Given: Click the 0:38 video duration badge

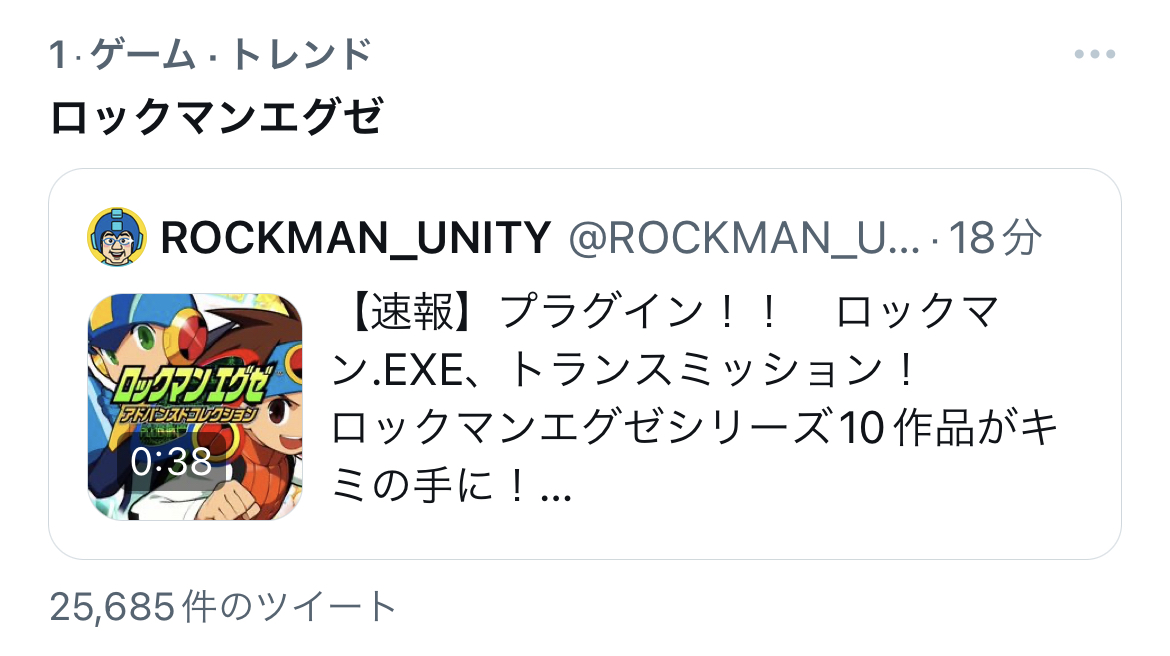Looking at the screenshot, I should (x=171, y=462).
